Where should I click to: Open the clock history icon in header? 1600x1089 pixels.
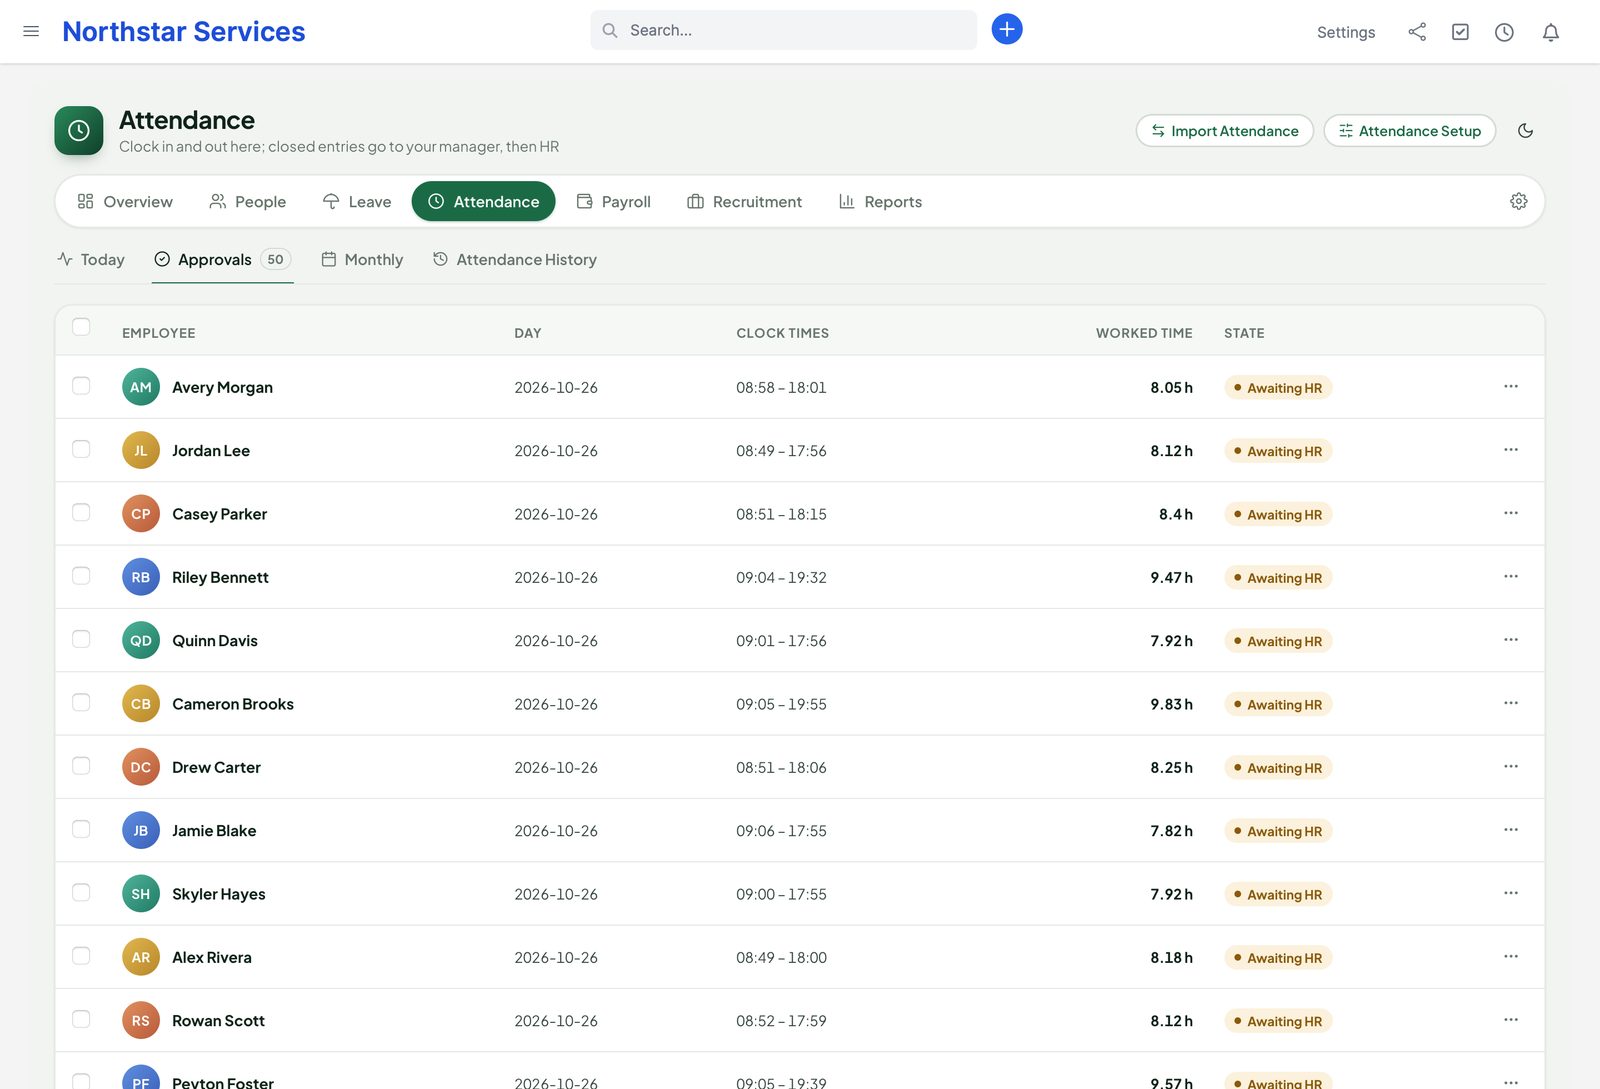pos(1504,32)
